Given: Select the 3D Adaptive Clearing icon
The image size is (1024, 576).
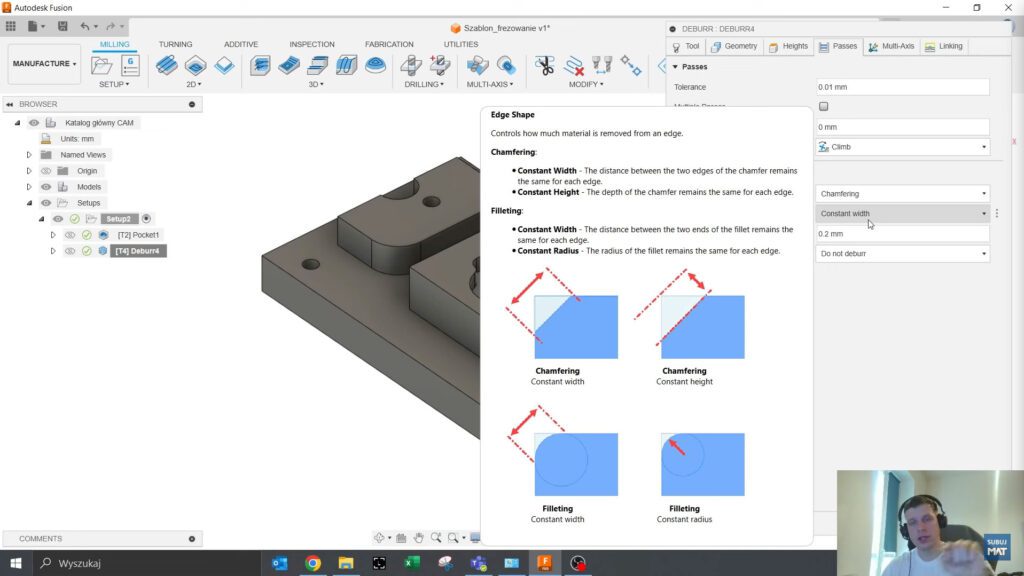Looking at the screenshot, I should click(260, 66).
